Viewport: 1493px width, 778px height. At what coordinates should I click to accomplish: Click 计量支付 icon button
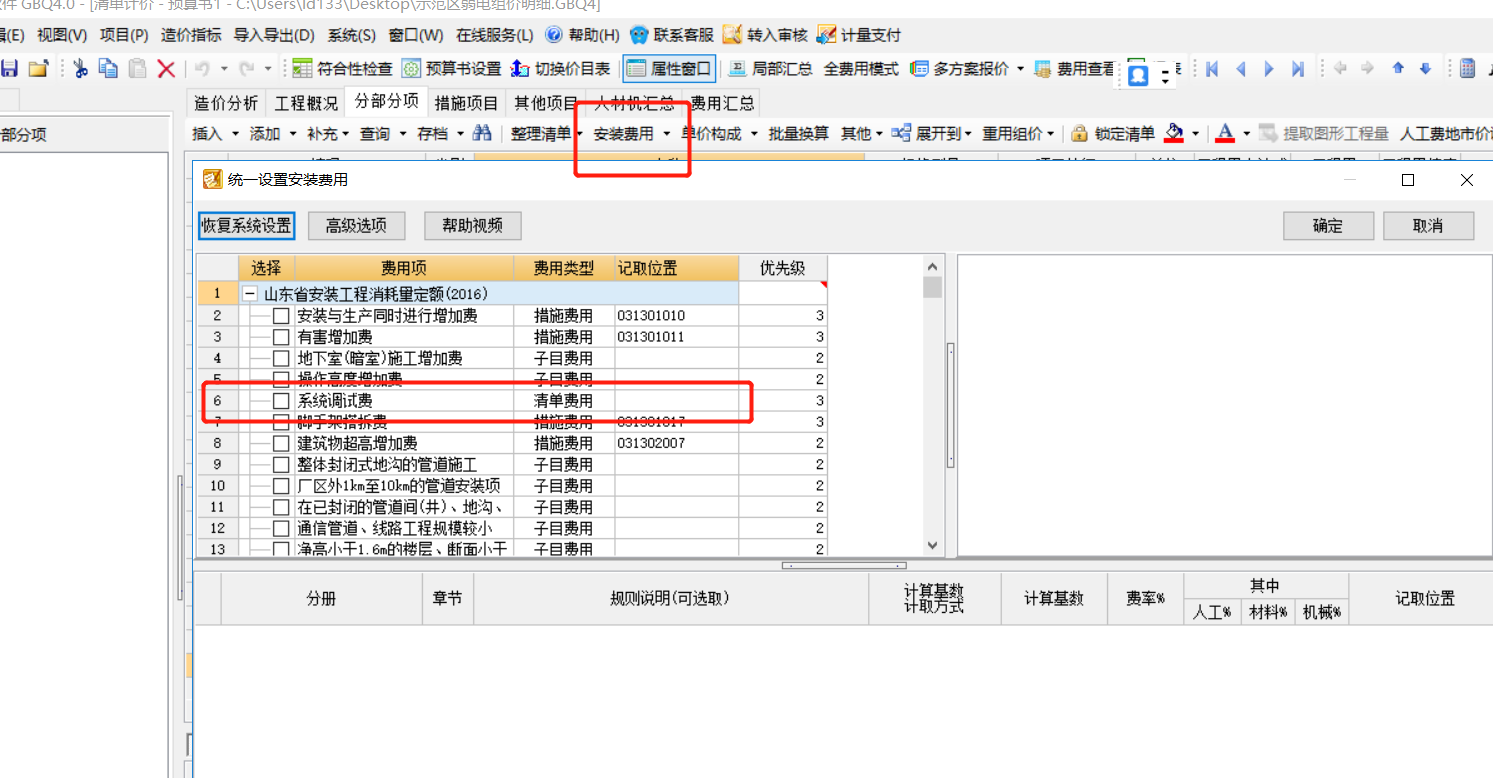pos(859,35)
